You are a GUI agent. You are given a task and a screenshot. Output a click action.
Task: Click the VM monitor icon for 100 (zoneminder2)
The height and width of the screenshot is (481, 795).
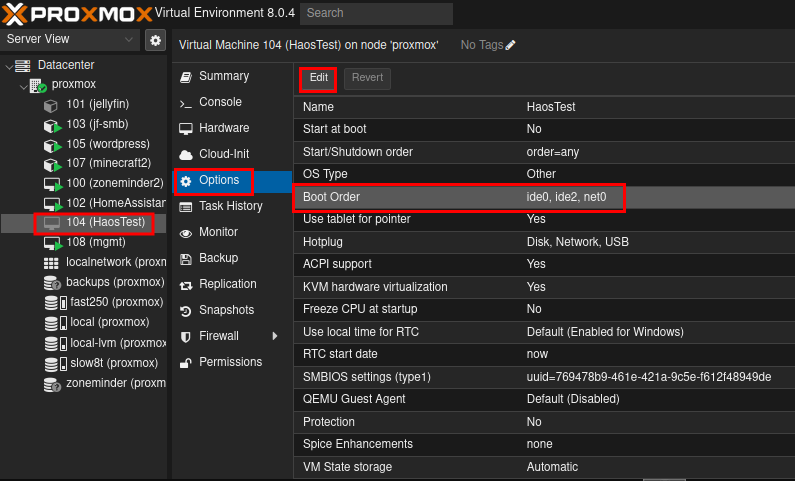point(52,184)
